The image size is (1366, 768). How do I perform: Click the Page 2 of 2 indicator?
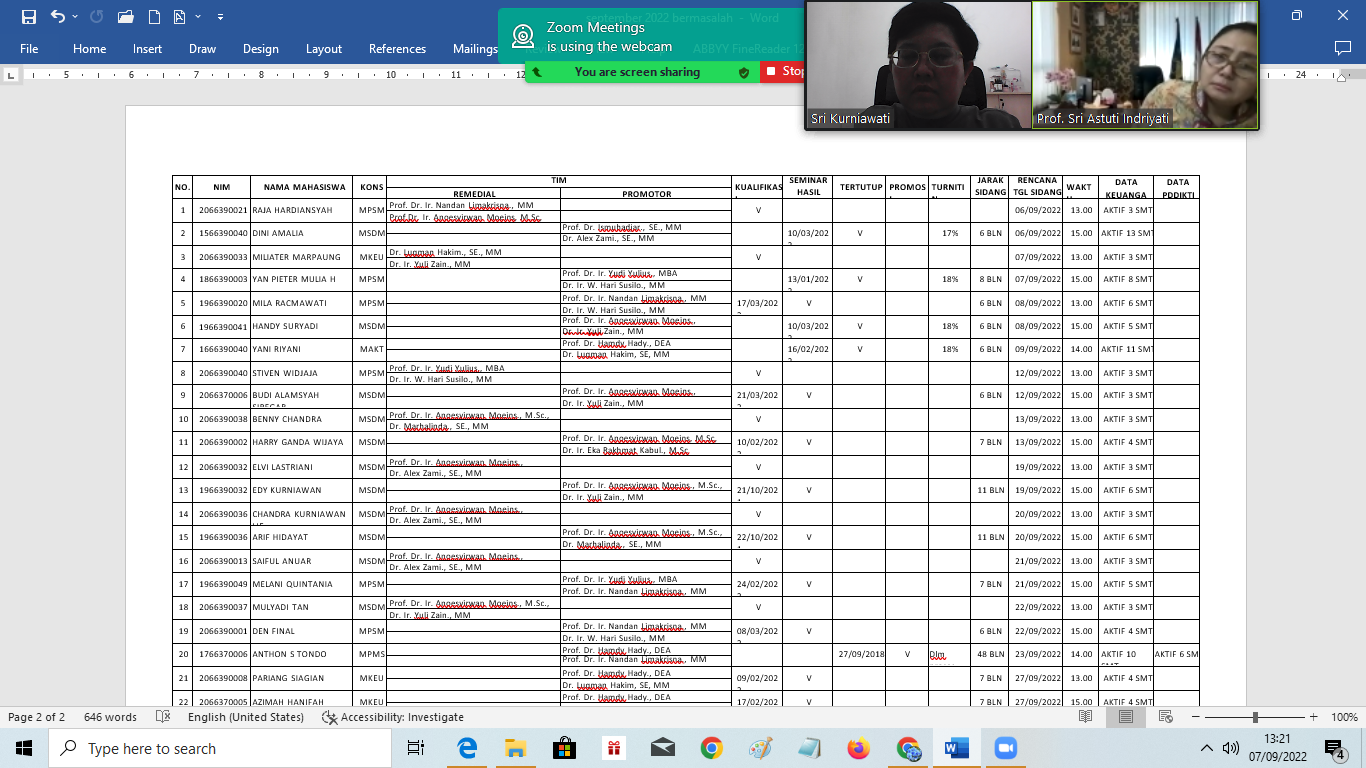tap(36, 717)
